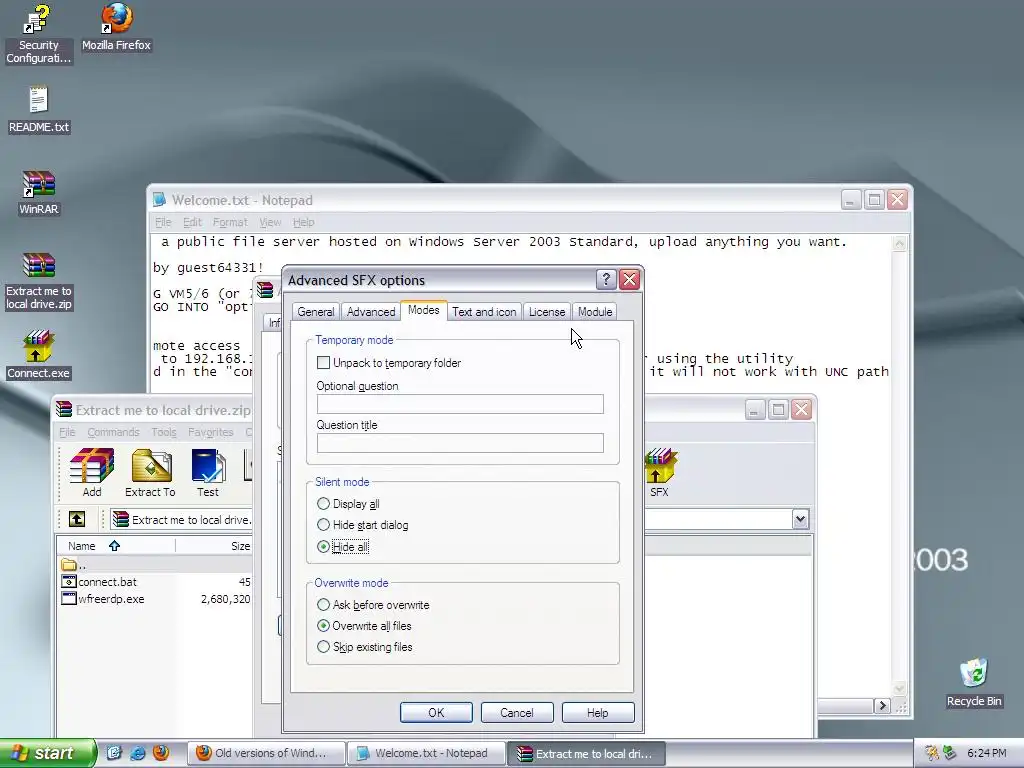Click the Modes tab
The image size is (1024, 768).
[x=424, y=310]
